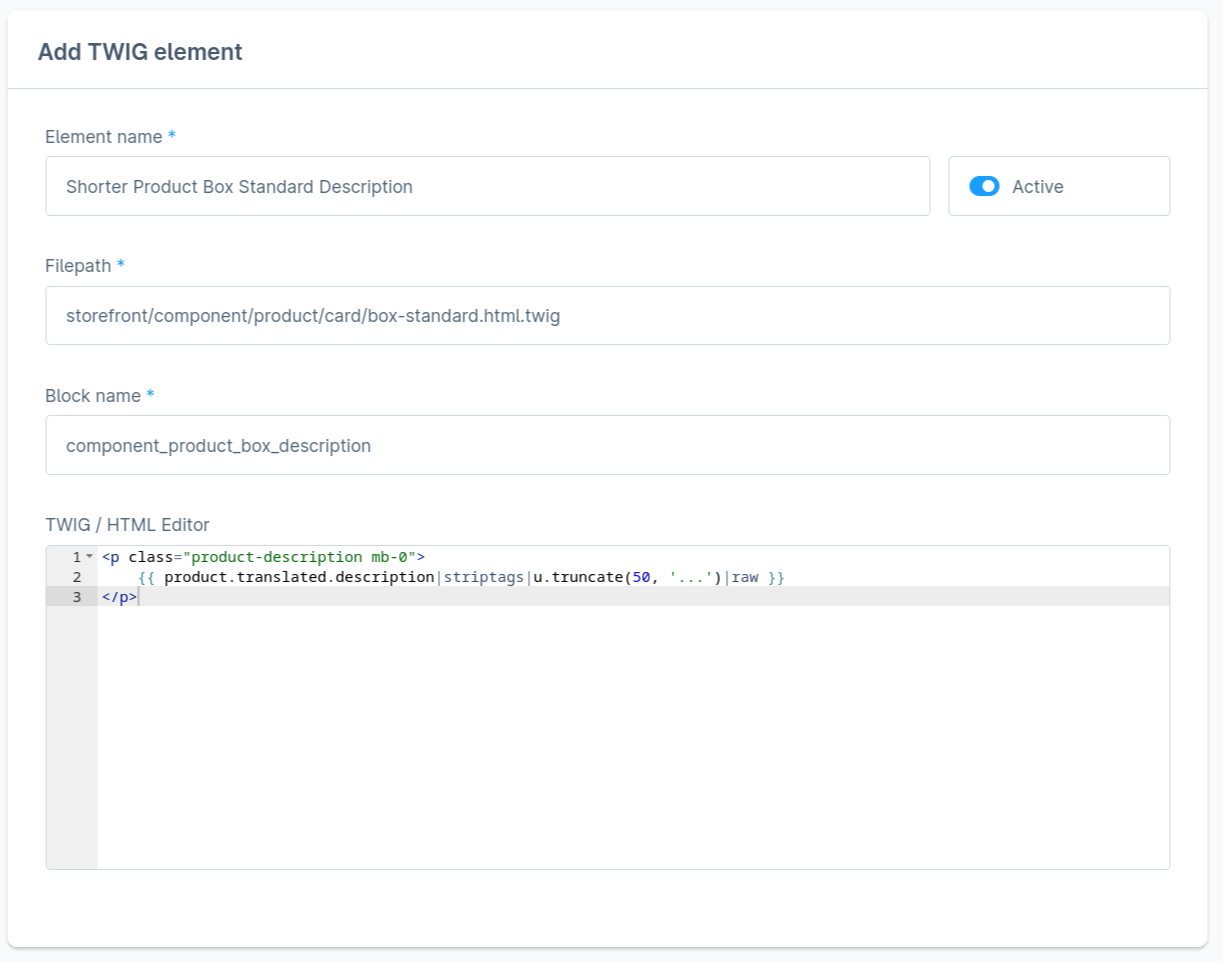Click the number 50 in truncate call
The width and height of the screenshot is (1223, 961).
(x=641, y=577)
